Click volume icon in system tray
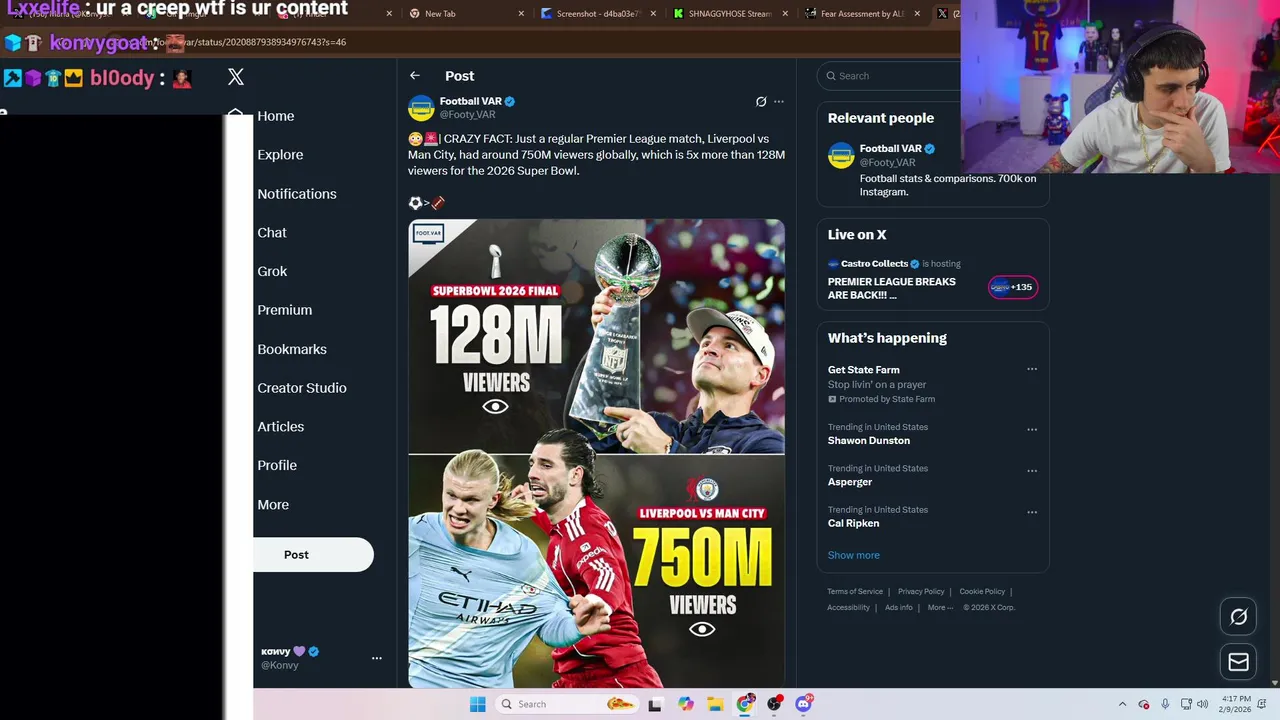 (x=1202, y=704)
